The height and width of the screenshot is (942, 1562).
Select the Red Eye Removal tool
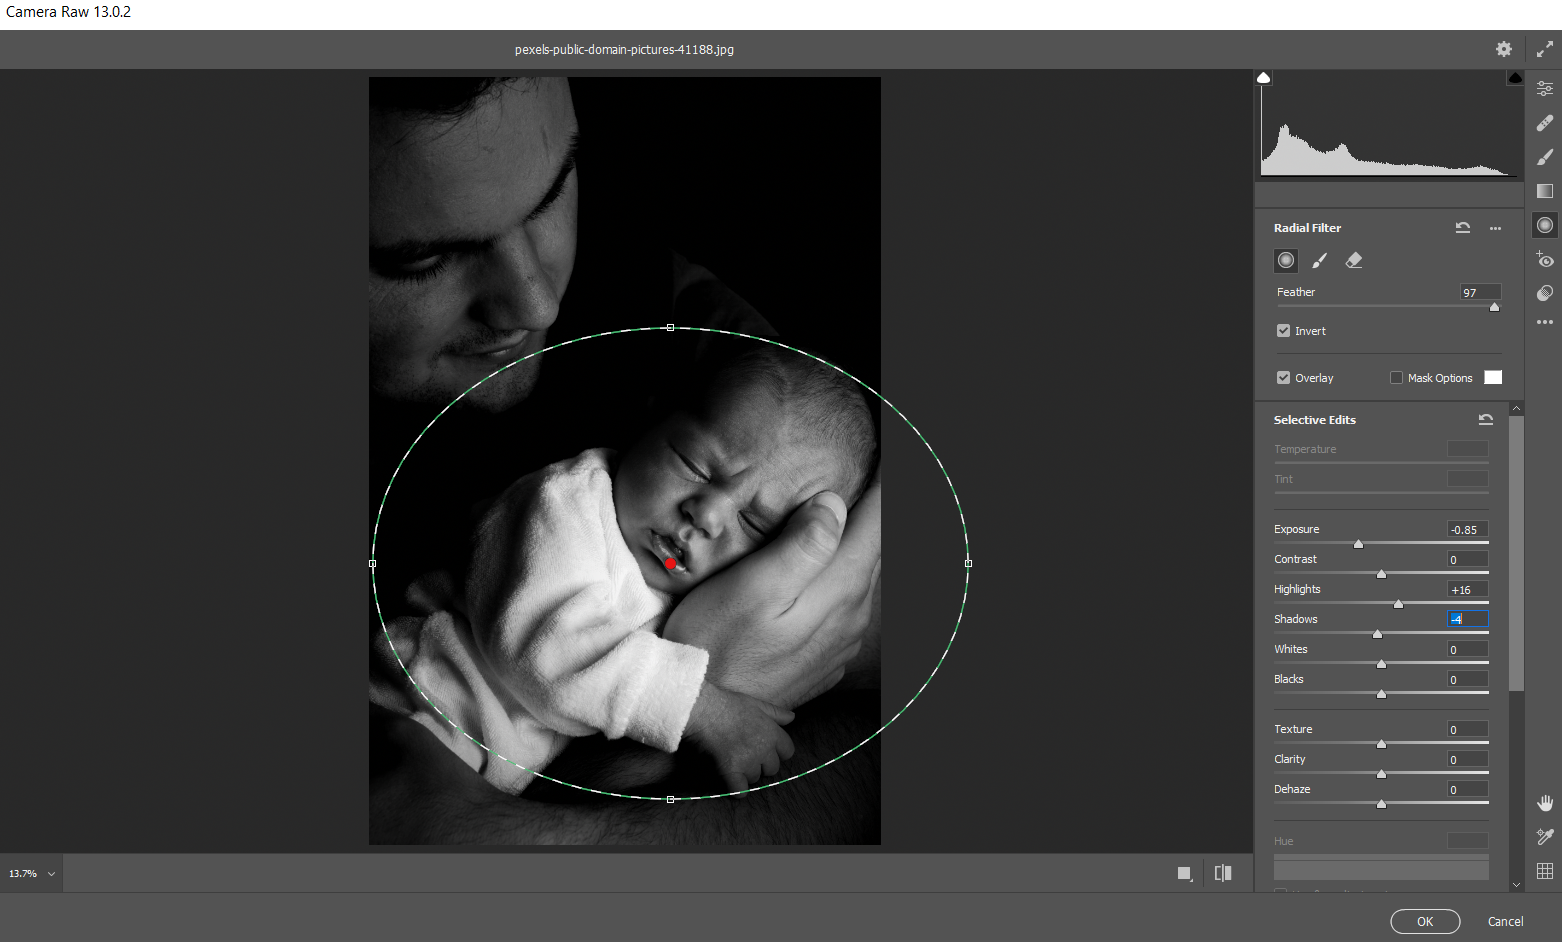coord(1545,259)
